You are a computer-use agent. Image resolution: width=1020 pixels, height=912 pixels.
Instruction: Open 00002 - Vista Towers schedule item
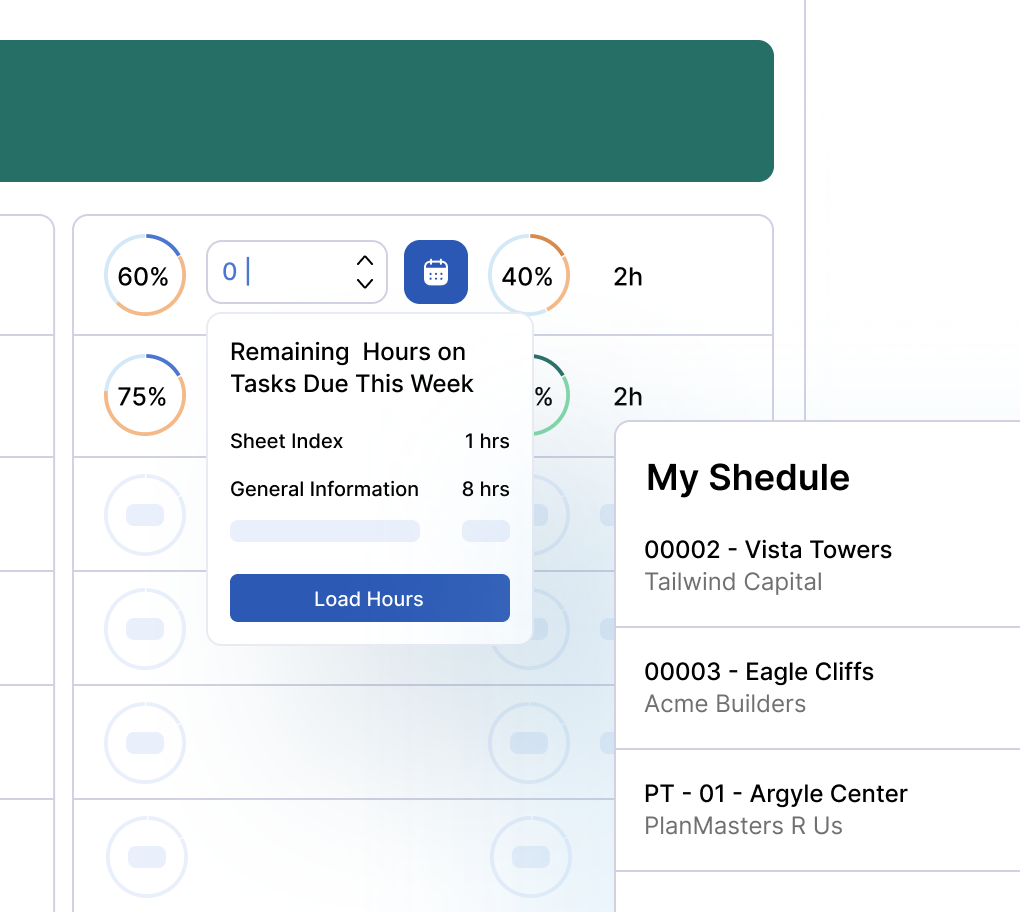[768, 549]
